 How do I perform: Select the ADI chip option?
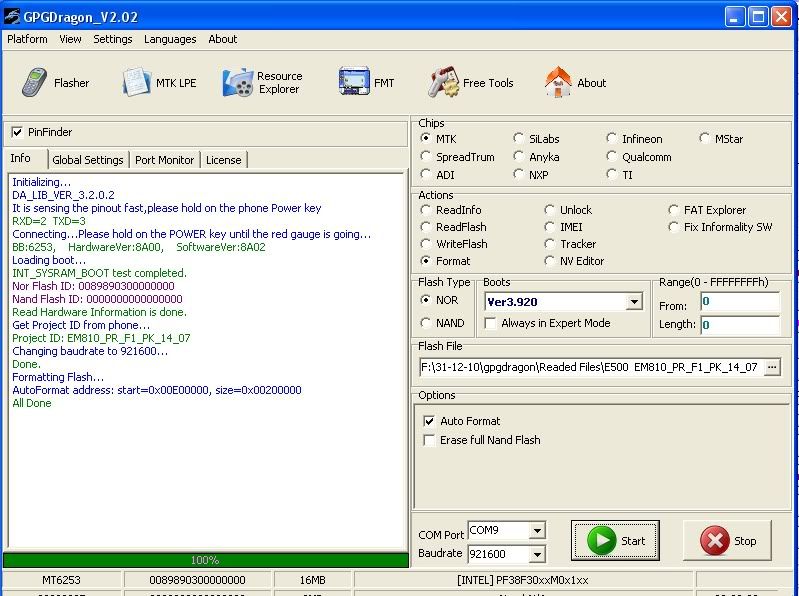point(425,175)
